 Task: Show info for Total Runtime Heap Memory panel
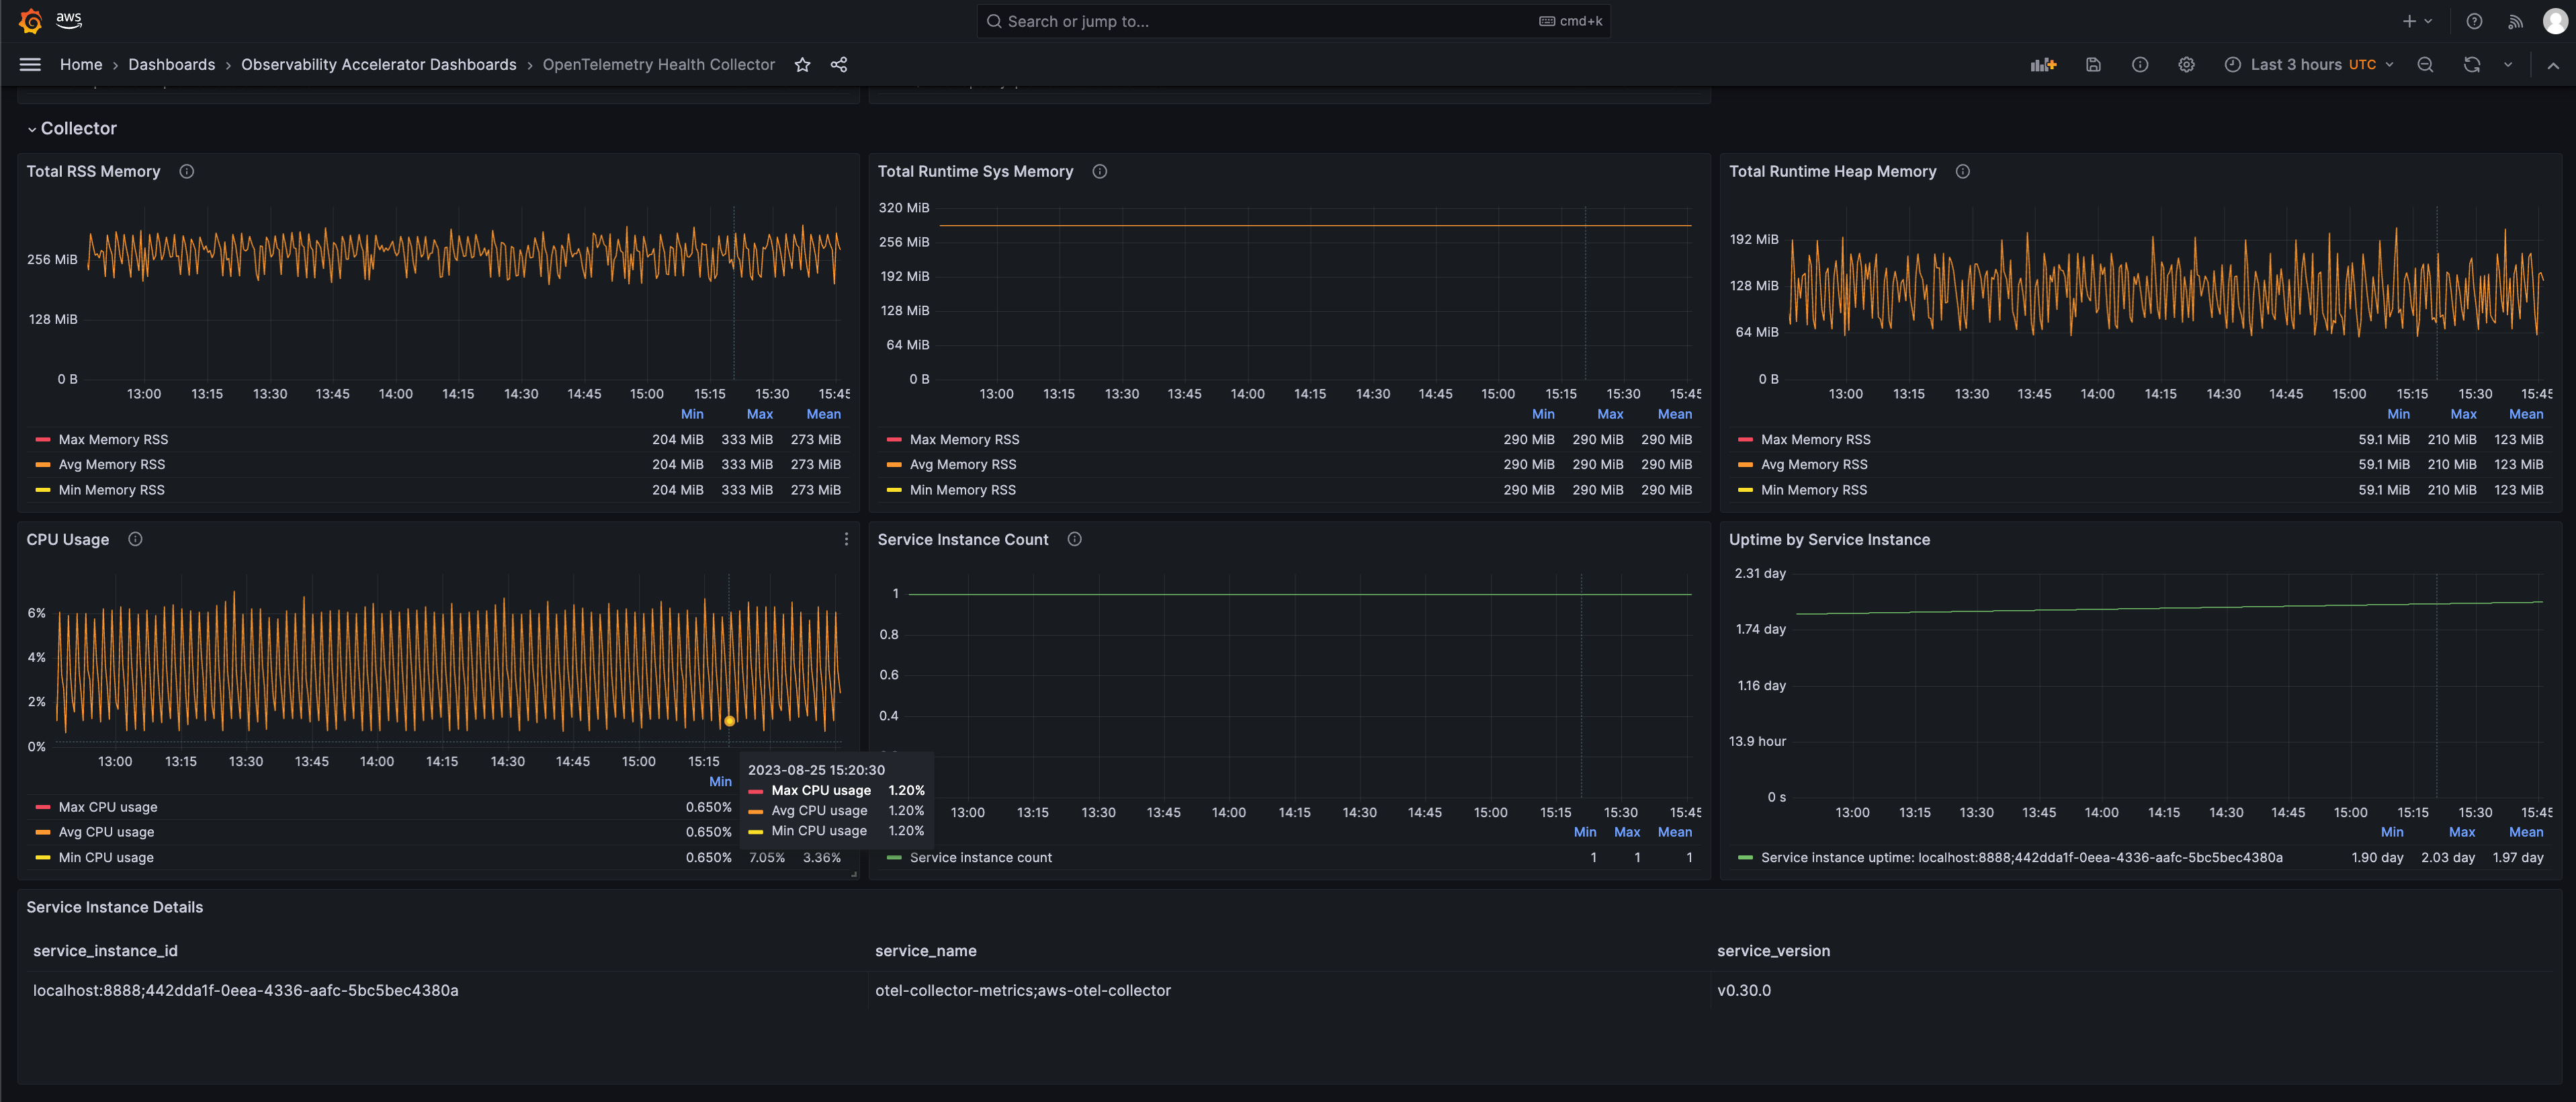(x=1963, y=172)
